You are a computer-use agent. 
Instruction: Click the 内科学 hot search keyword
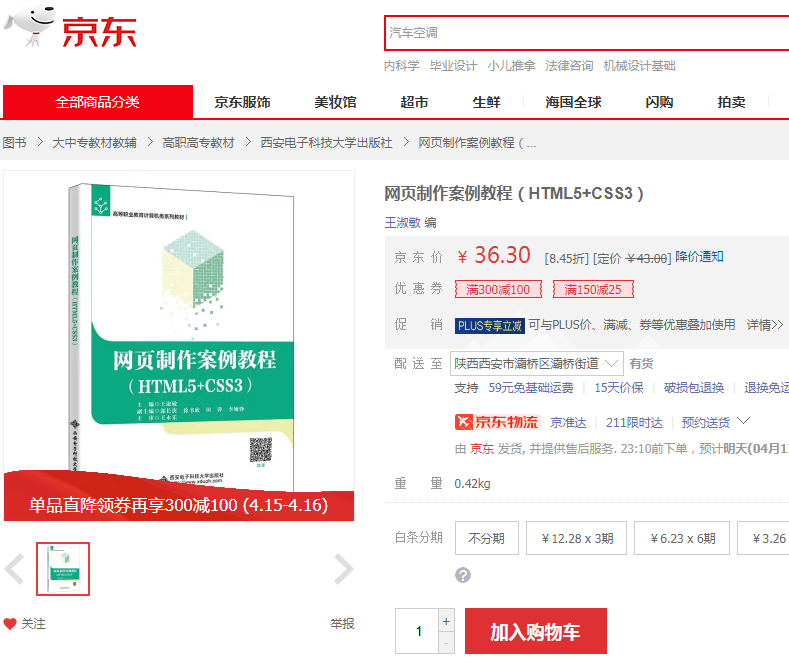[402, 65]
